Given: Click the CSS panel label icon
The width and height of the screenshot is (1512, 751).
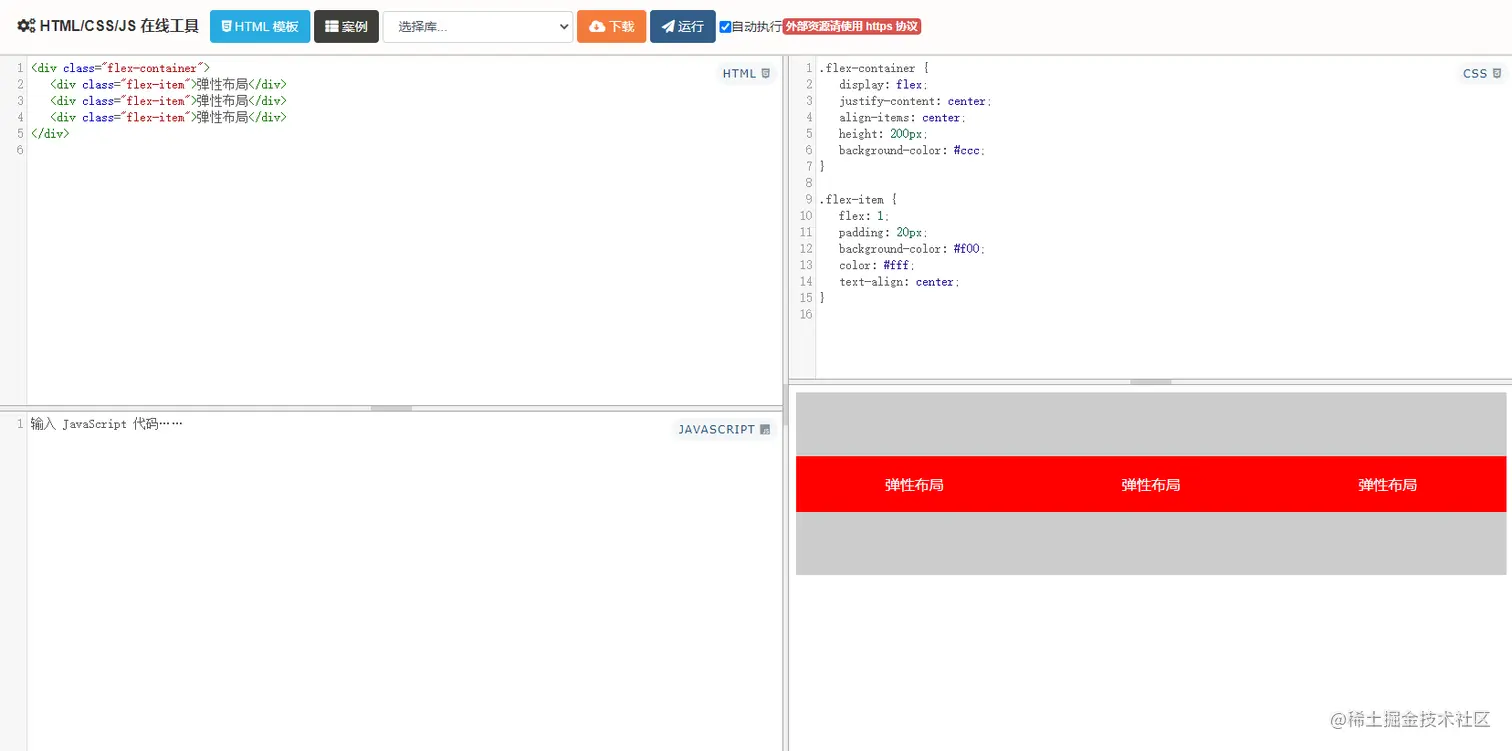Looking at the screenshot, I should click(x=1497, y=73).
